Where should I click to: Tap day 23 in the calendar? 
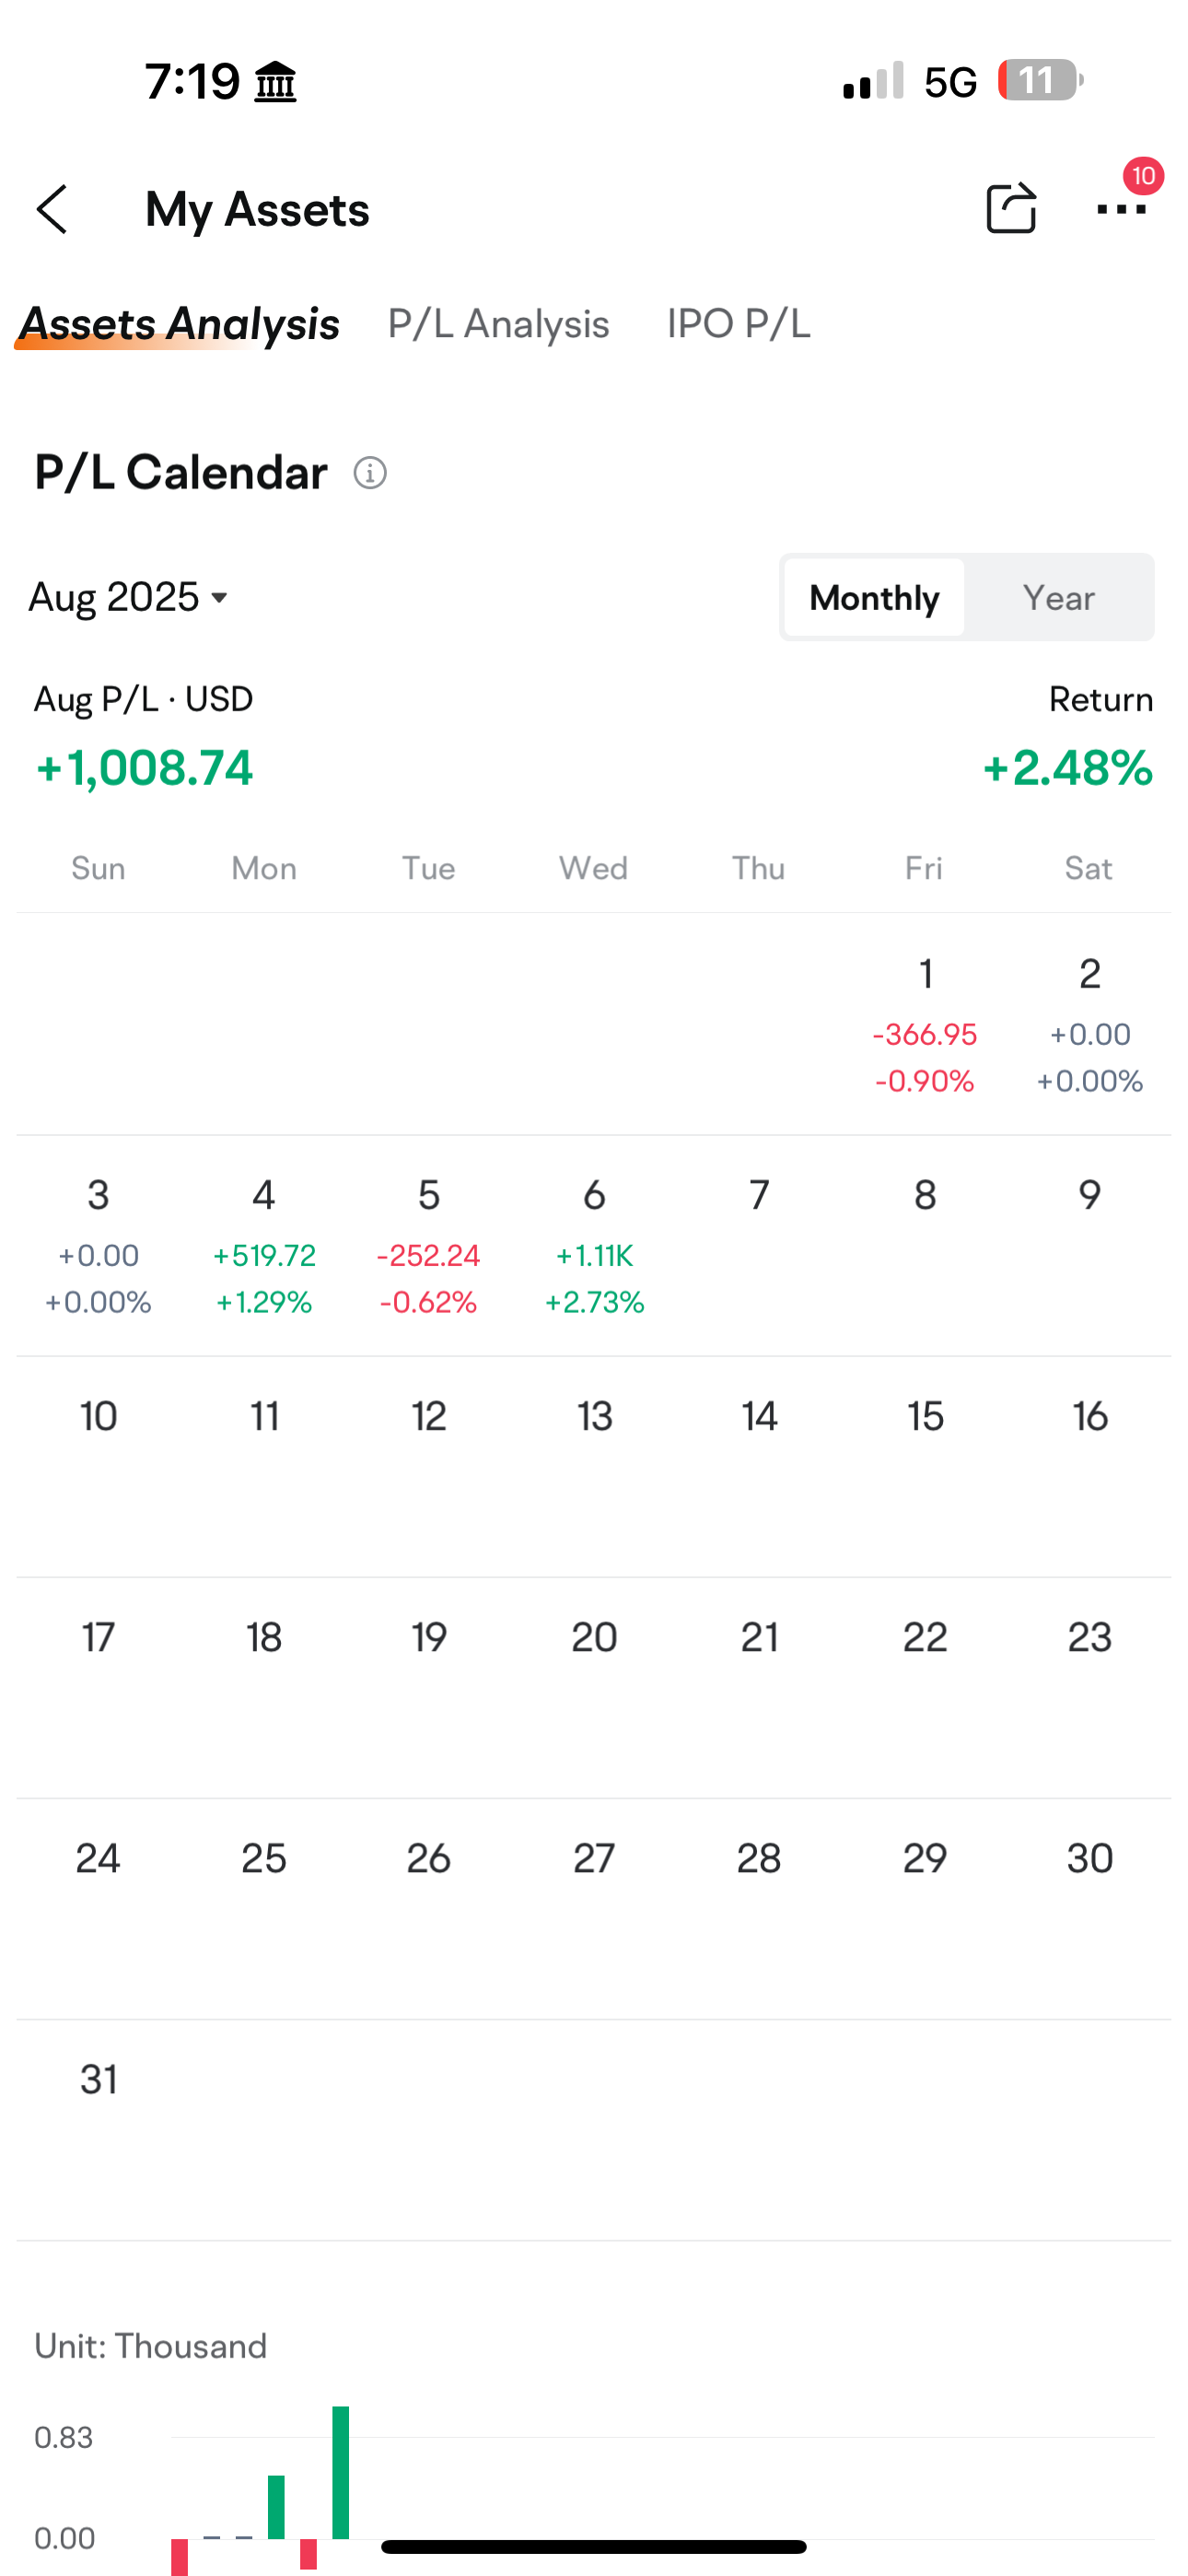pyautogui.click(x=1089, y=1637)
